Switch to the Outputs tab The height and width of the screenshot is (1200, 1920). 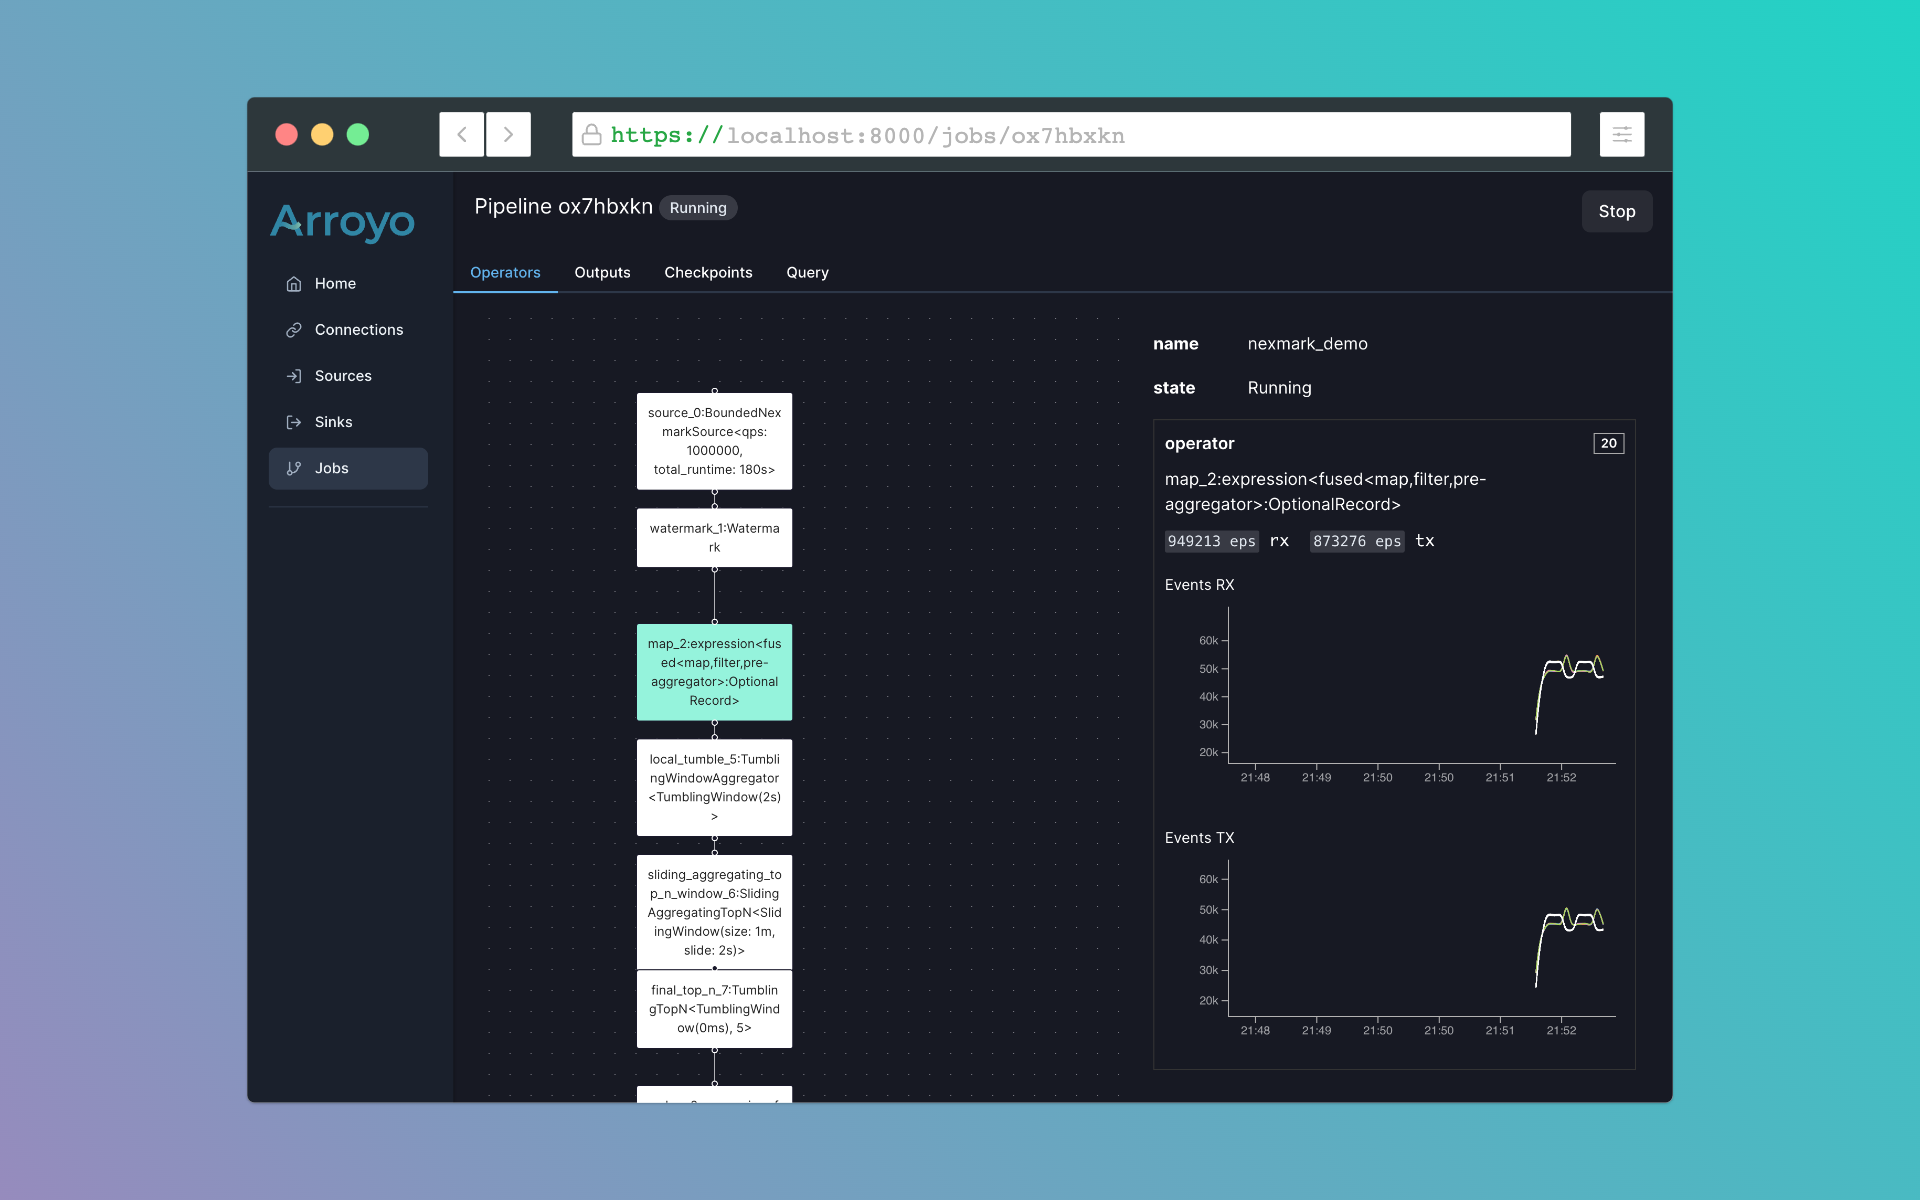pyautogui.click(x=602, y=272)
